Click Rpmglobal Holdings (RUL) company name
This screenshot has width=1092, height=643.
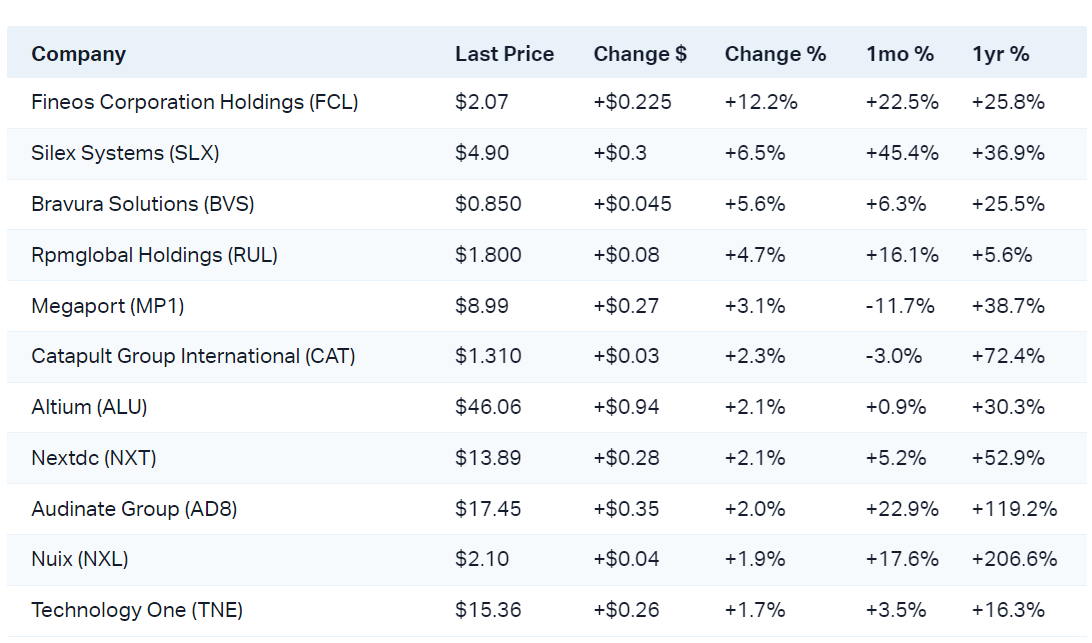click(x=154, y=255)
